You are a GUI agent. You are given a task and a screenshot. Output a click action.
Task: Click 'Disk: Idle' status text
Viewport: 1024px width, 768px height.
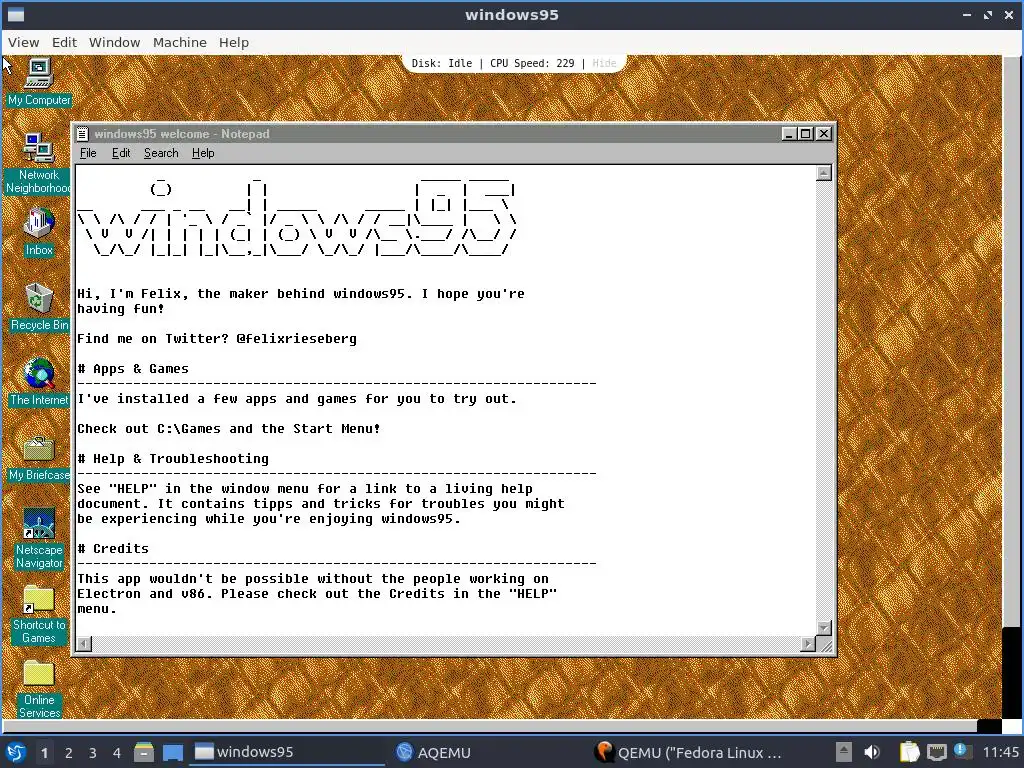[x=441, y=63]
